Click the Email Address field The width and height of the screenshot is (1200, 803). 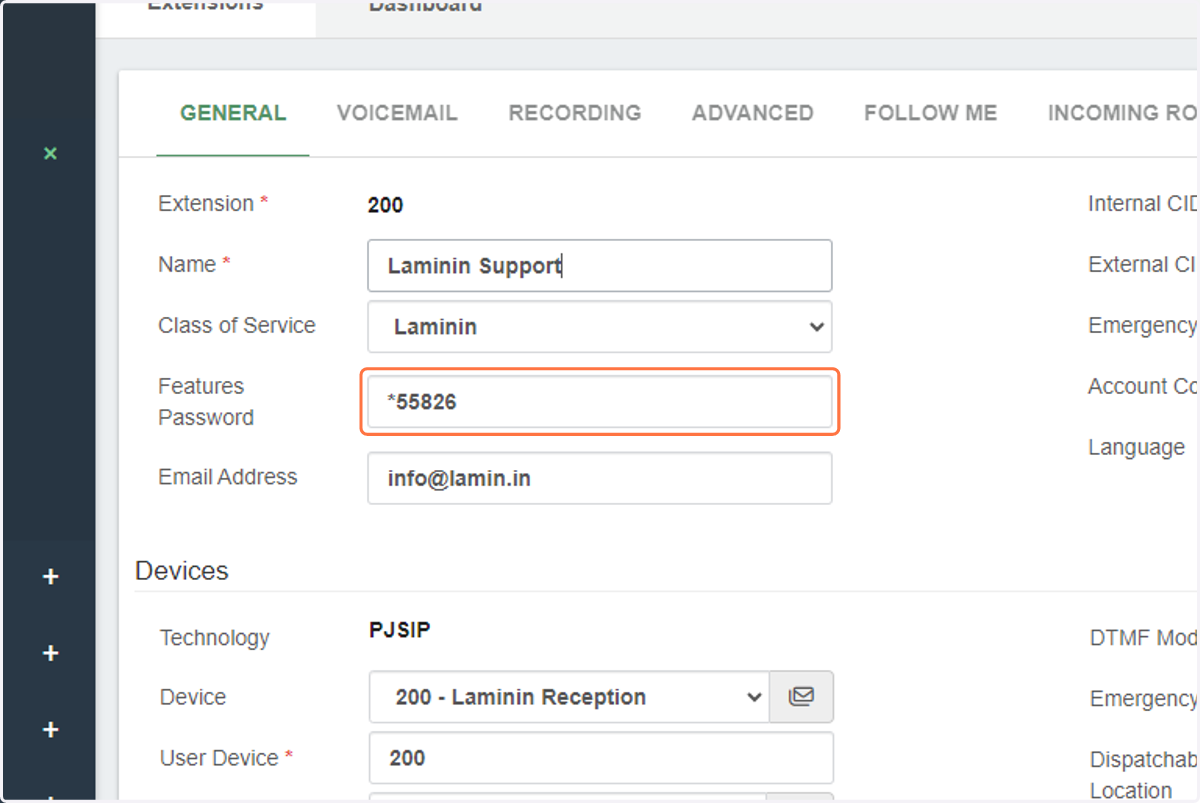[600, 478]
